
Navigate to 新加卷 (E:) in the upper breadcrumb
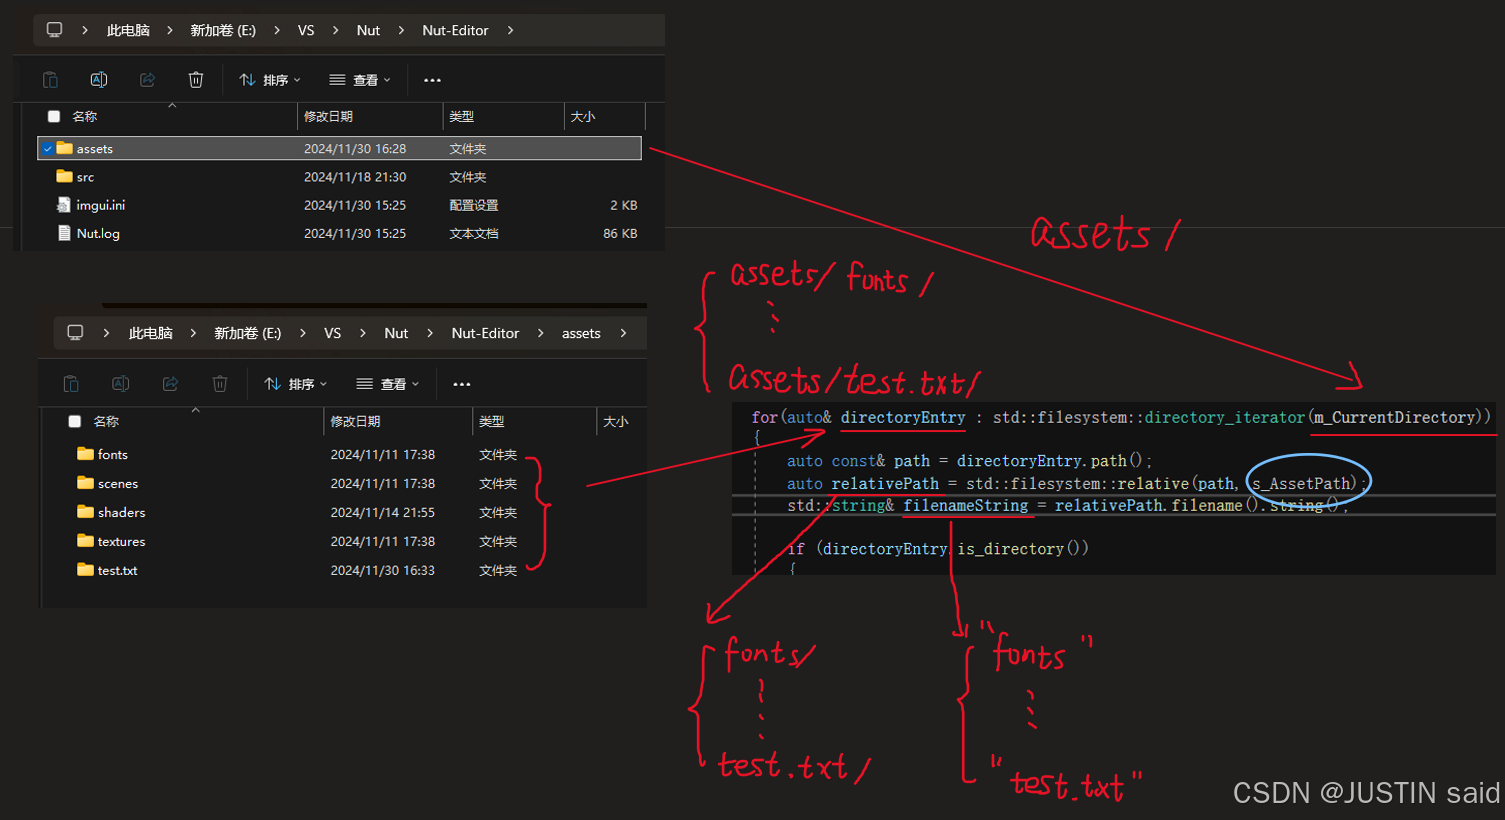223,30
